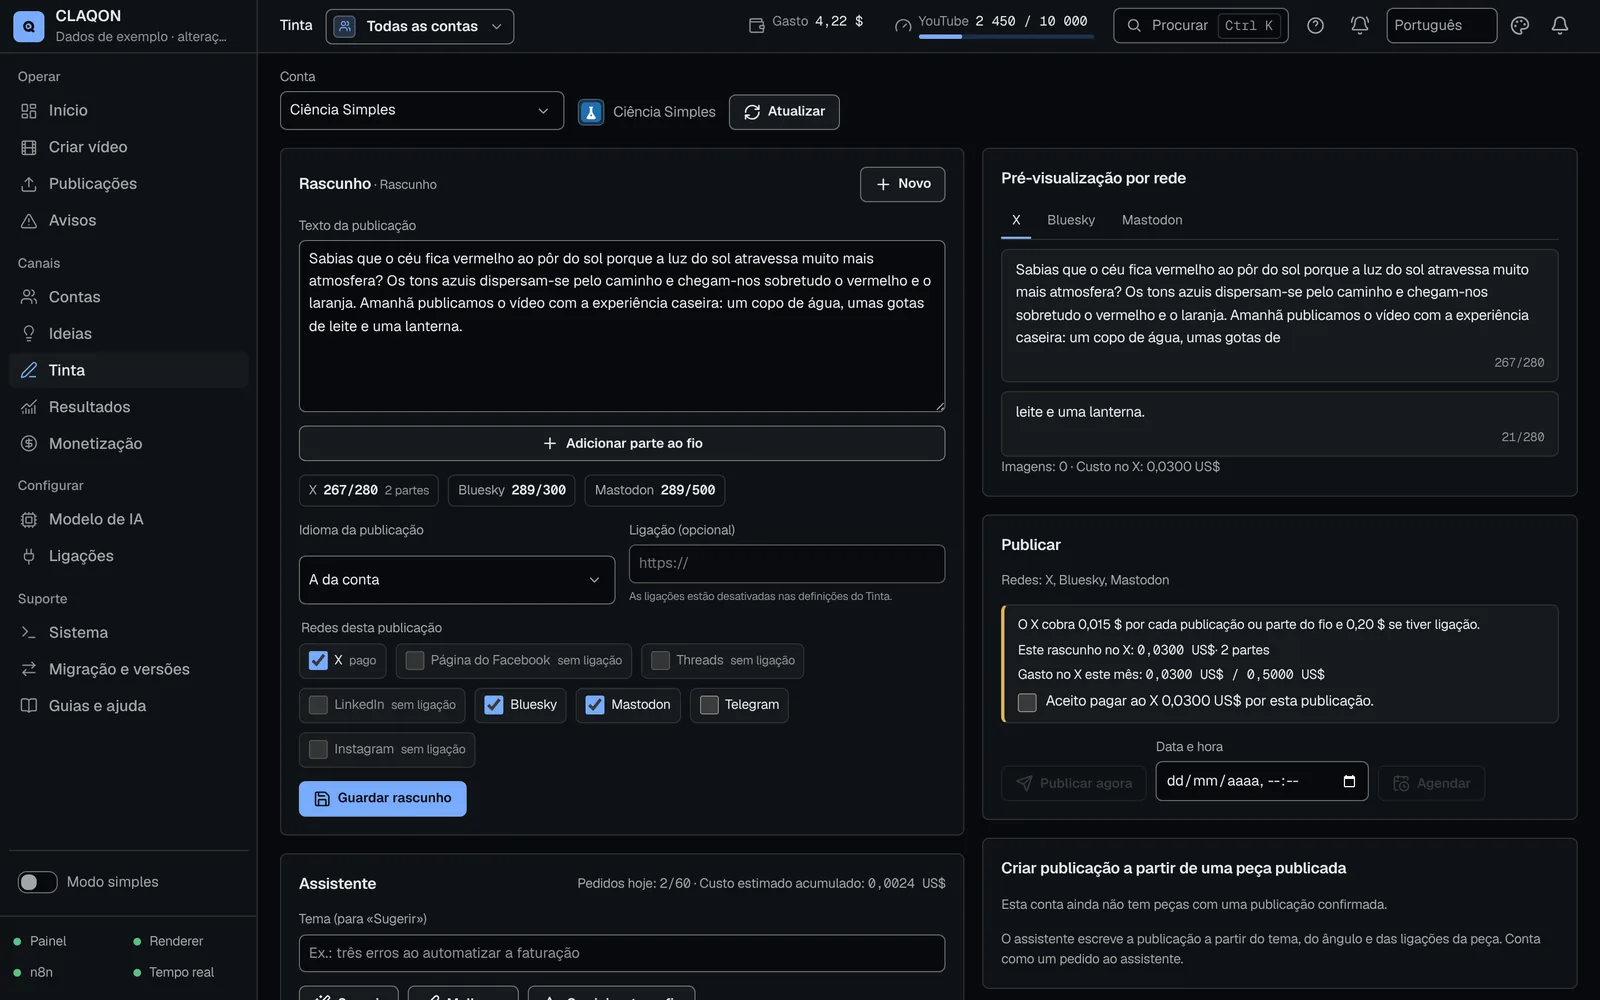This screenshot has height=1000, width=1600.
Task: Navigate to Contas
Action: (x=128, y=297)
